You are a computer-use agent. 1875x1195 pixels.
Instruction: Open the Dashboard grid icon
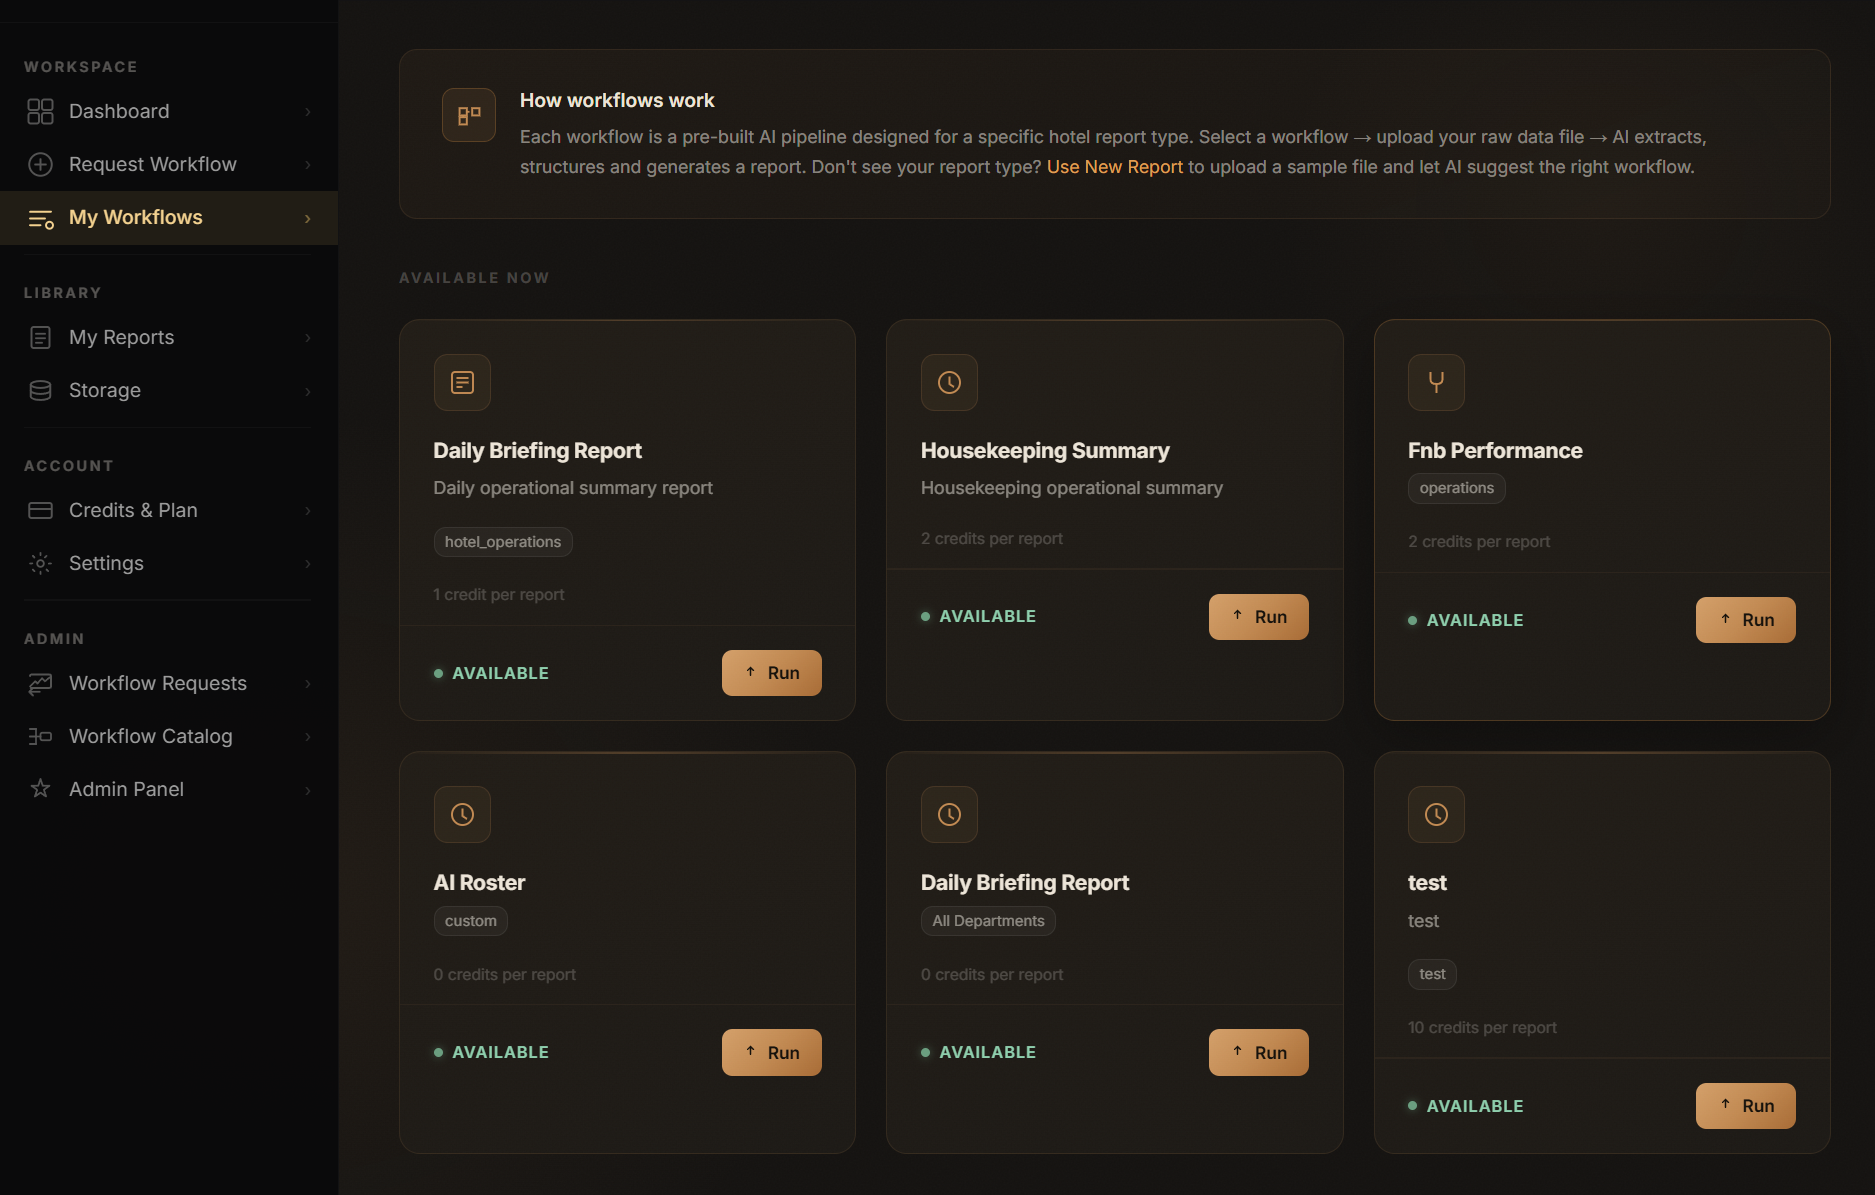tap(41, 111)
